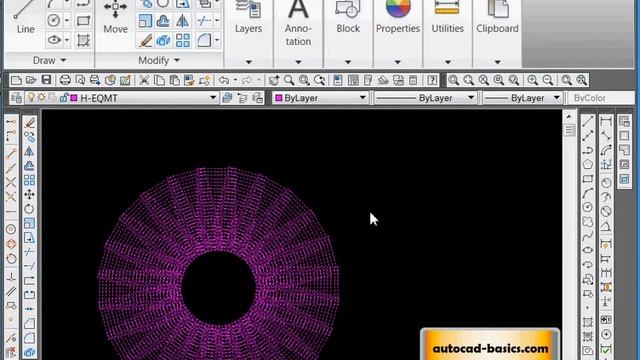Open Layer Properties Manager icon
Screen dimensions: 640x360
coord(16,98)
